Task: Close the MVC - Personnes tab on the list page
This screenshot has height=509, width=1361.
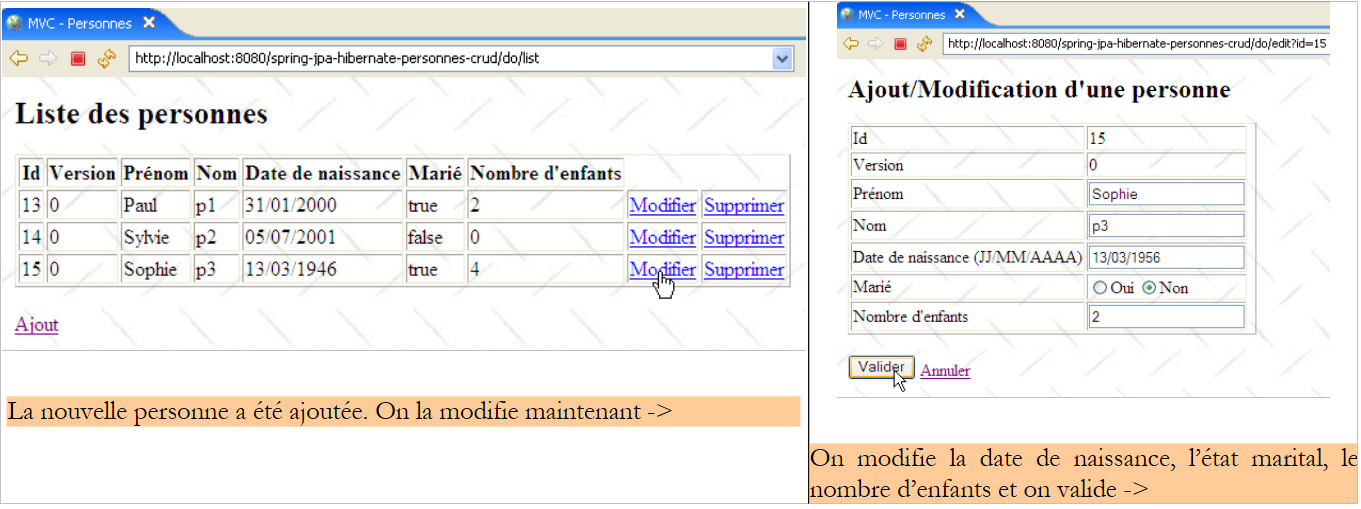Action: tap(149, 23)
